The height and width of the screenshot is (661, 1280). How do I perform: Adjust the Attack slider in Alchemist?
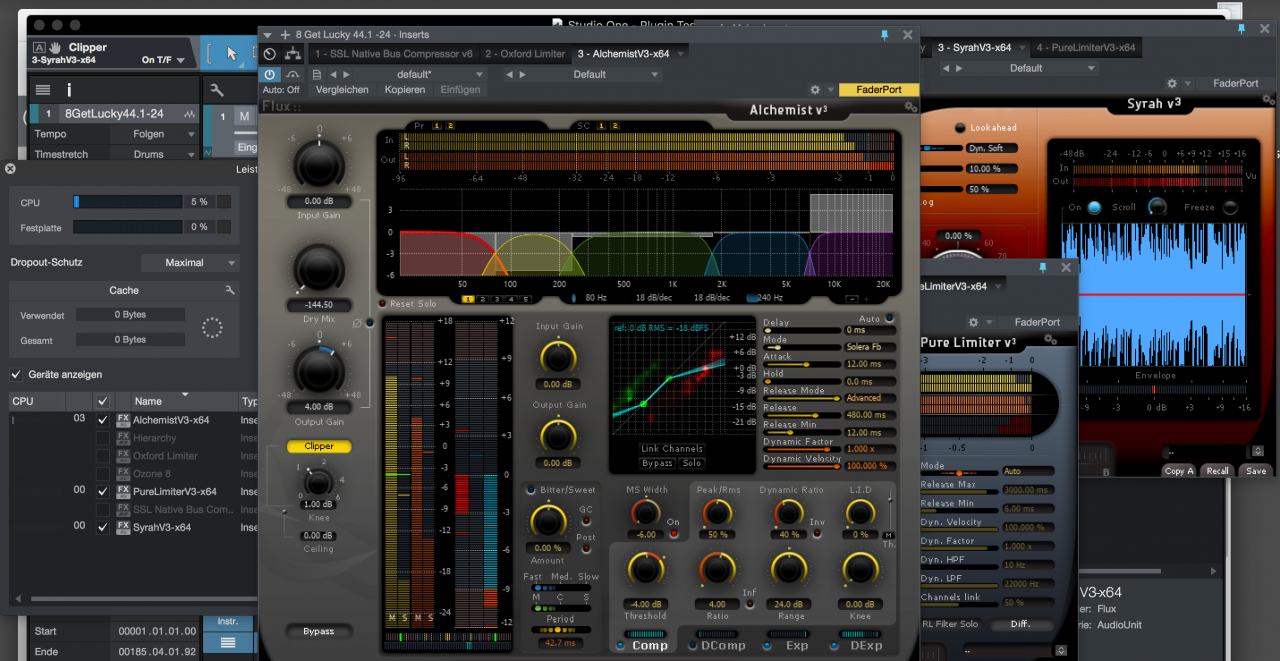tap(803, 364)
